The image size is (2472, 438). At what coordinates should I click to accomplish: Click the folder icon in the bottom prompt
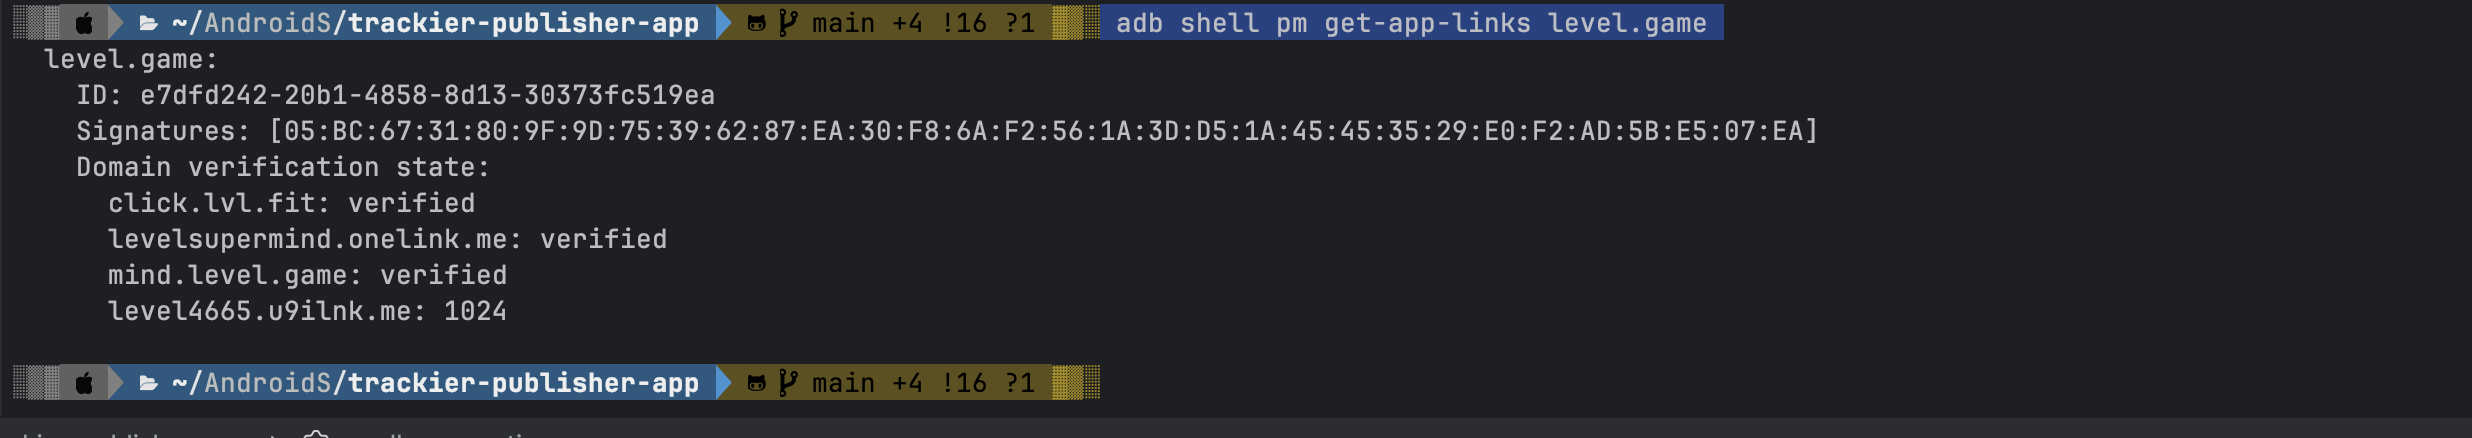(148, 383)
